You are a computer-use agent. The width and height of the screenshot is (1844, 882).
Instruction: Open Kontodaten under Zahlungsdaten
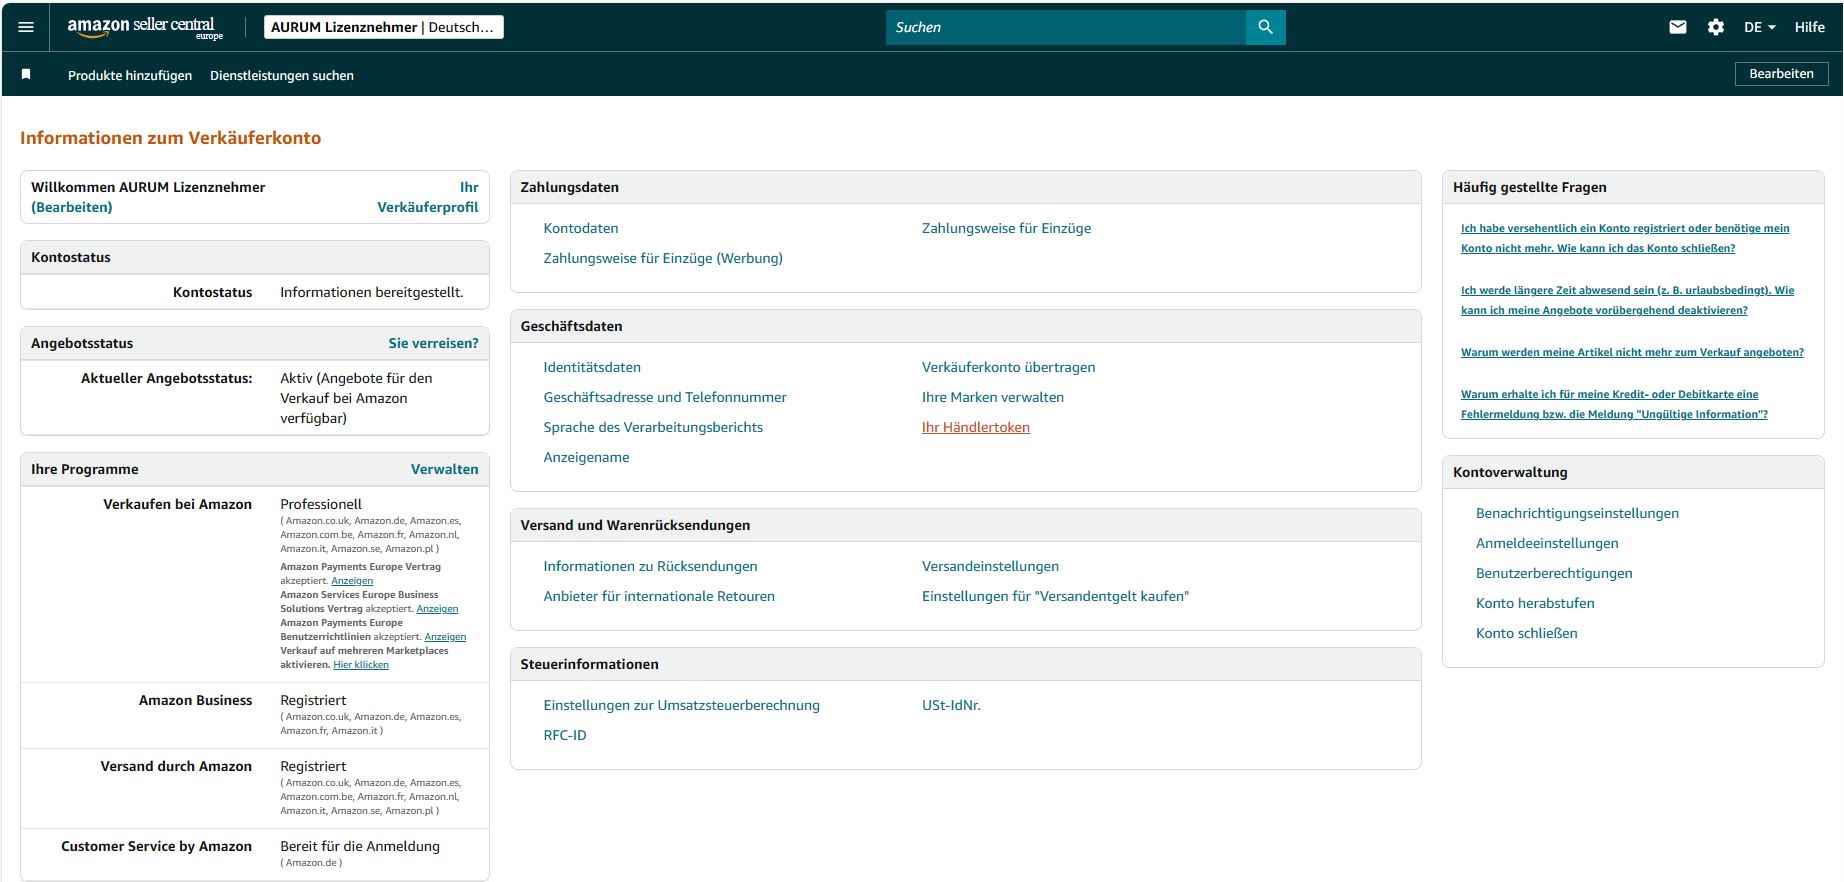(581, 228)
